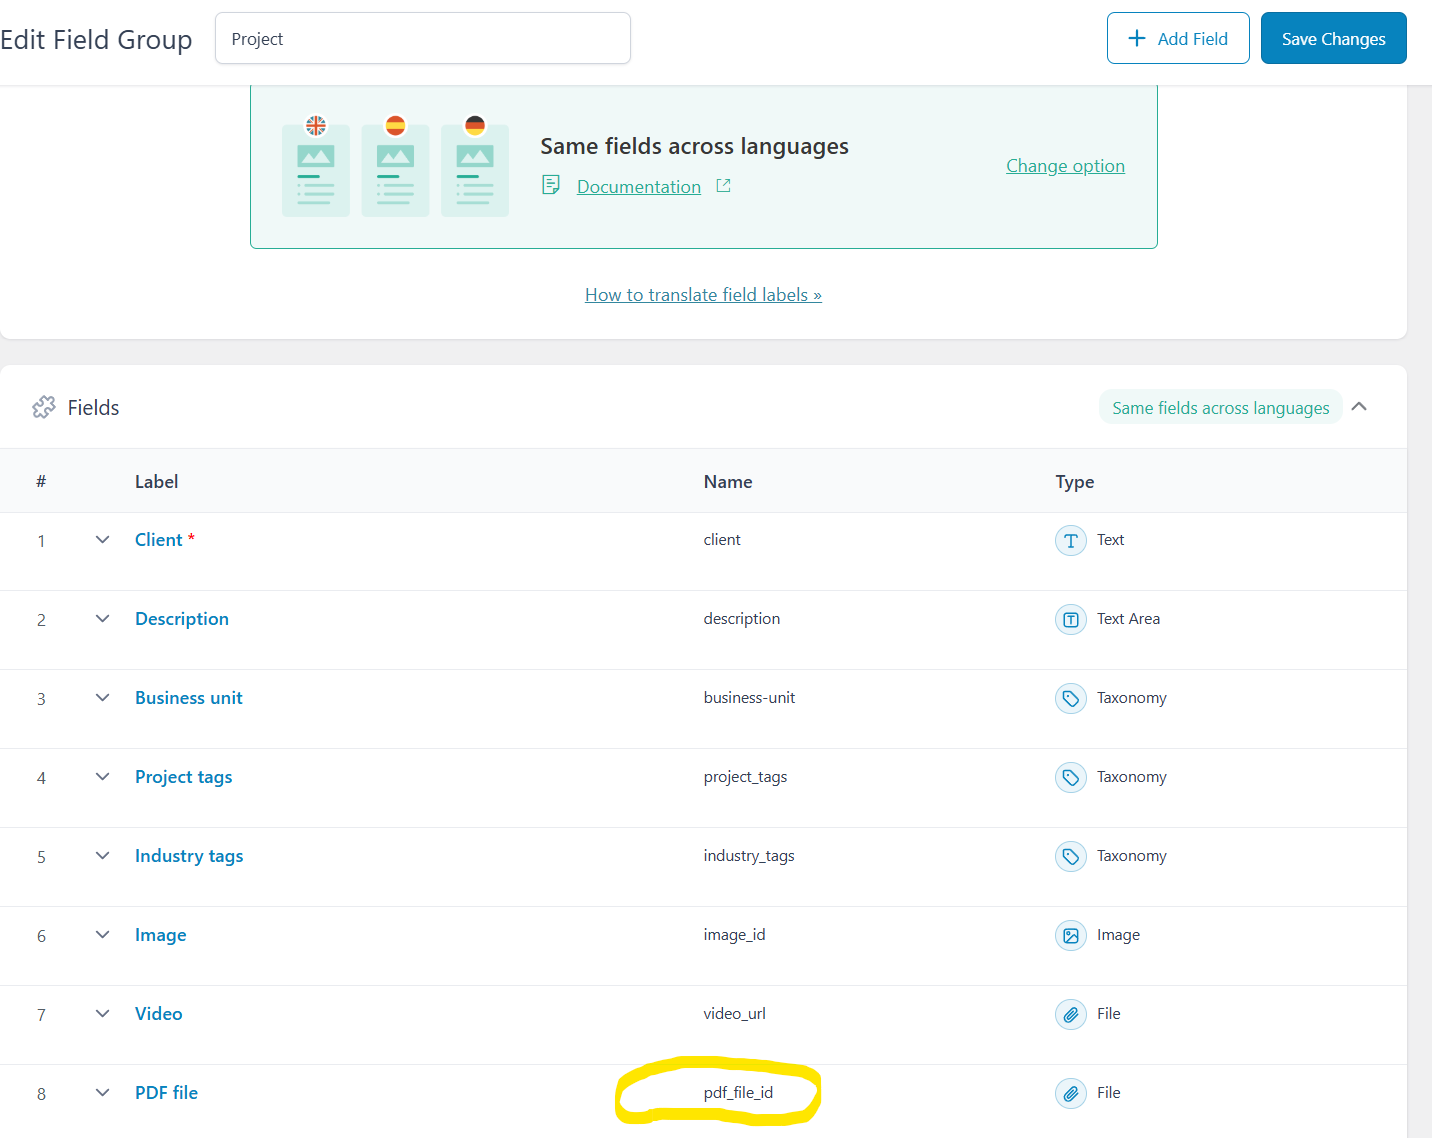Open How to translate field labels link
The image size is (1432, 1138).
703,295
